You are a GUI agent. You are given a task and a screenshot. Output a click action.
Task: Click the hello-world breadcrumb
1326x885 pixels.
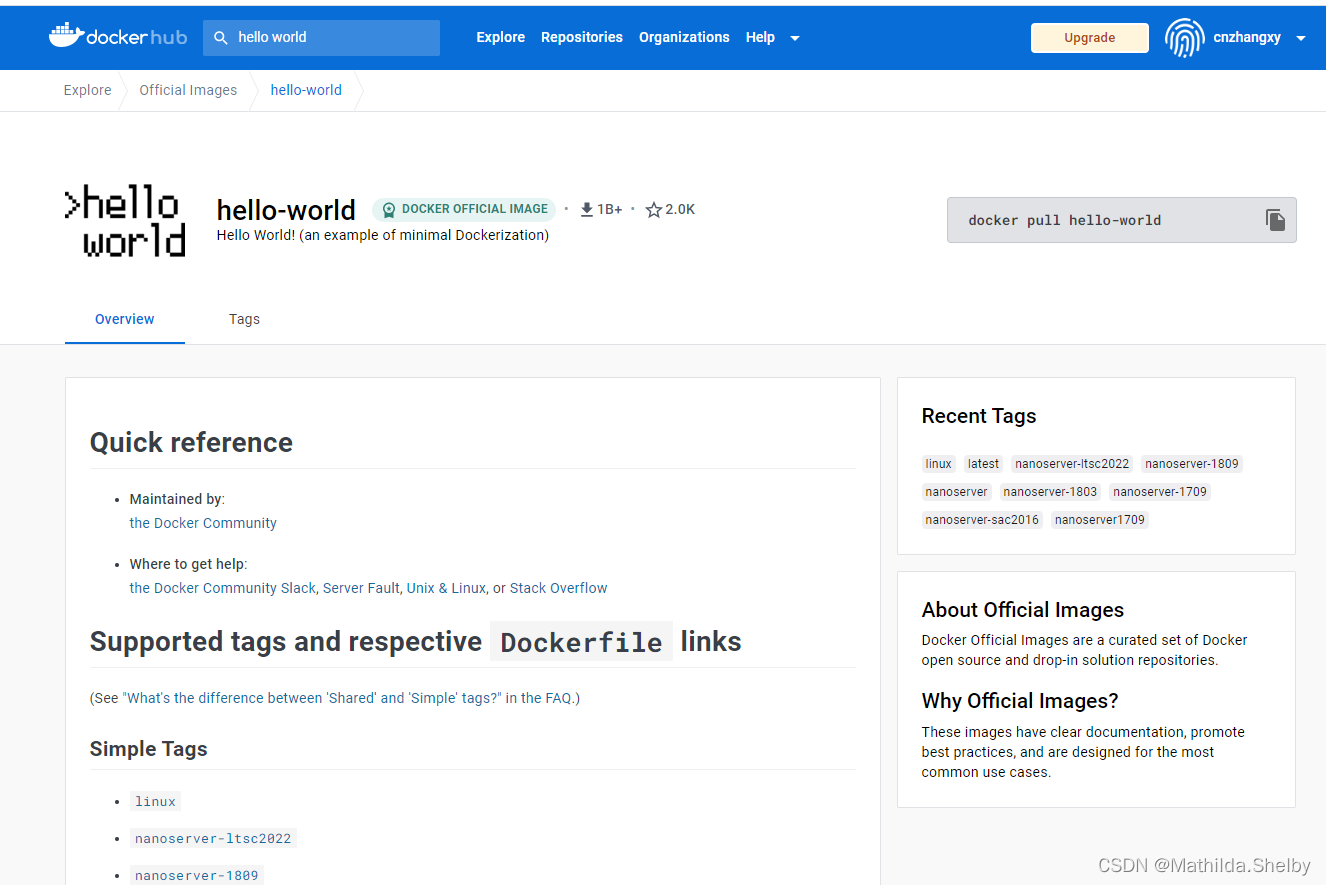[x=306, y=90]
